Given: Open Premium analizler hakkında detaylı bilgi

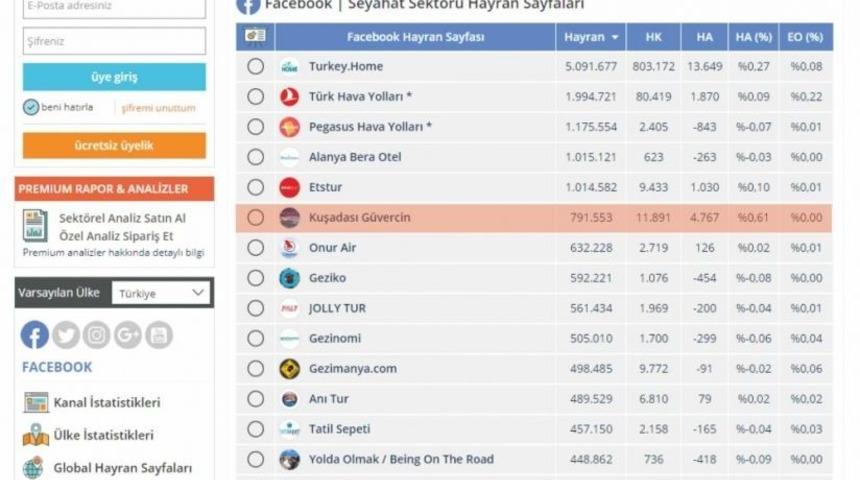Looking at the screenshot, I should 113,252.
